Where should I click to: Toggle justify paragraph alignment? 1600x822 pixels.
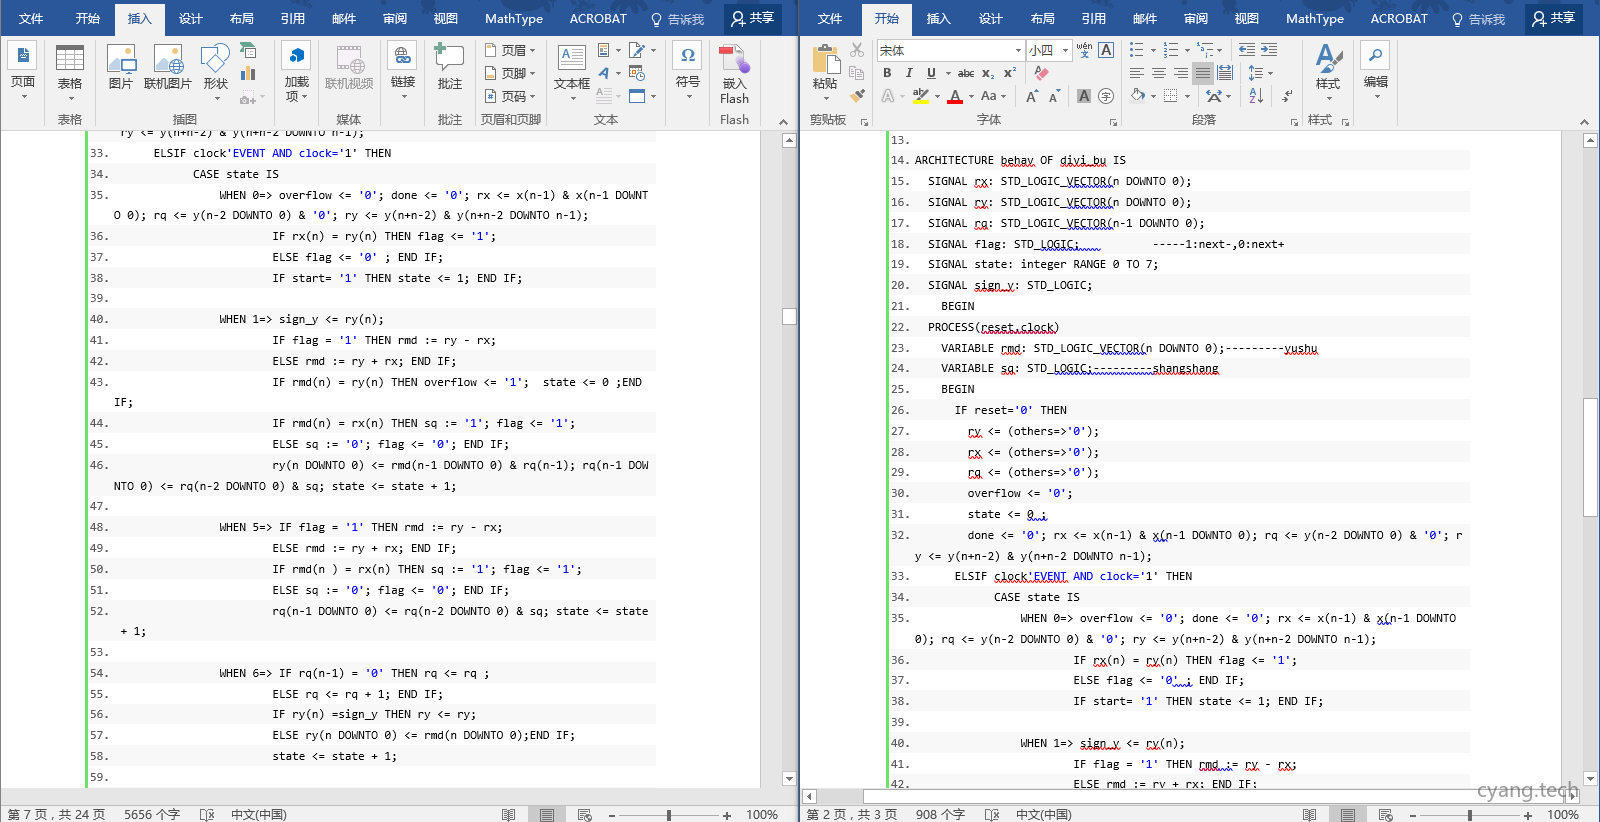[1203, 73]
